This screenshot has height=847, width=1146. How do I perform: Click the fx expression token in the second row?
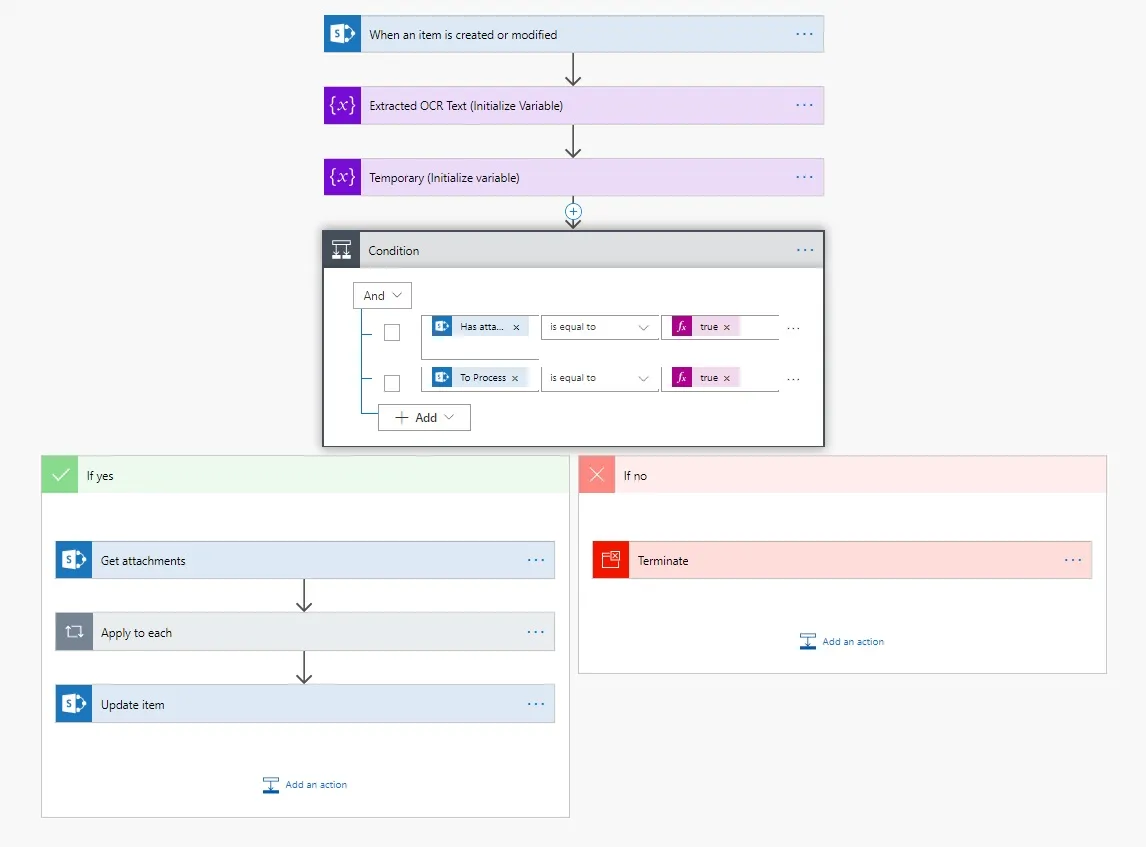click(x=681, y=377)
